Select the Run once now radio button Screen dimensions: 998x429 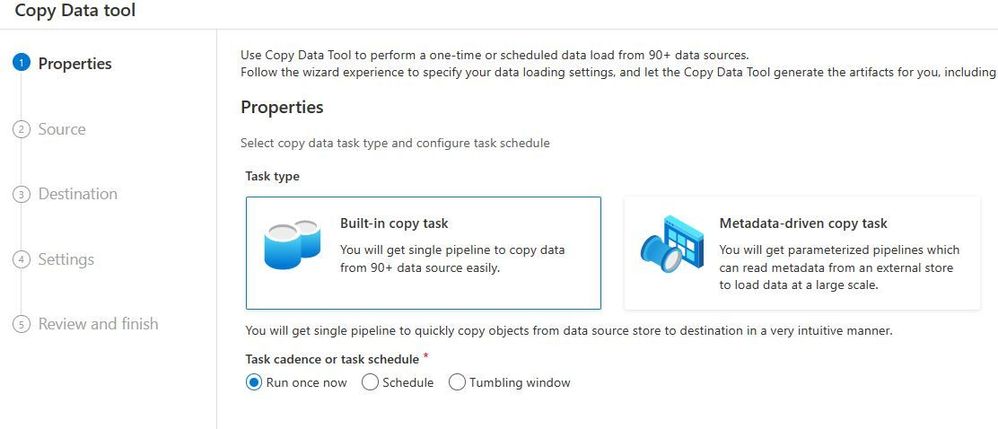pos(254,382)
